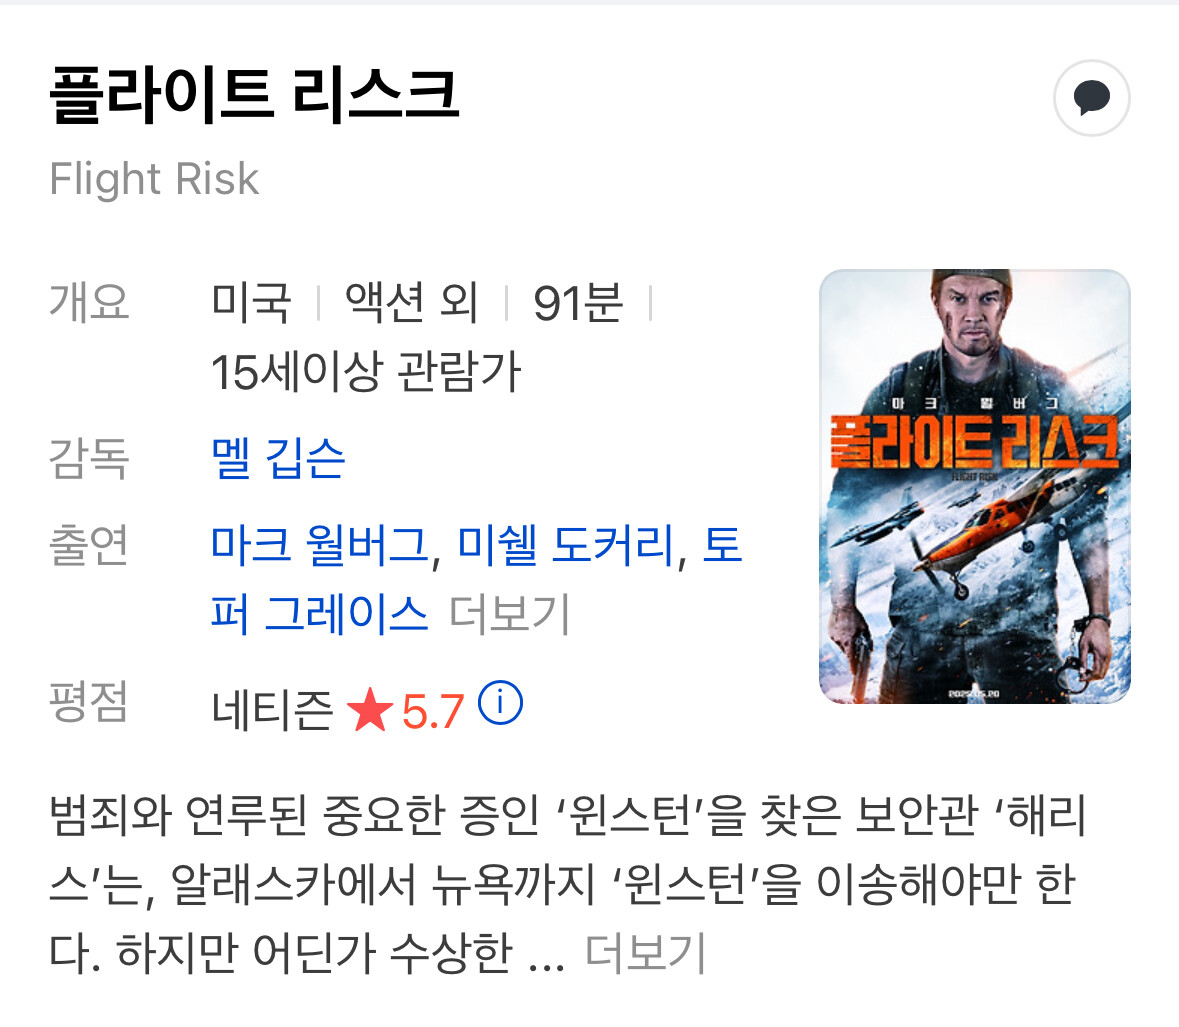
Task: Open director link 멜 깁슨
Action: [277, 458]
